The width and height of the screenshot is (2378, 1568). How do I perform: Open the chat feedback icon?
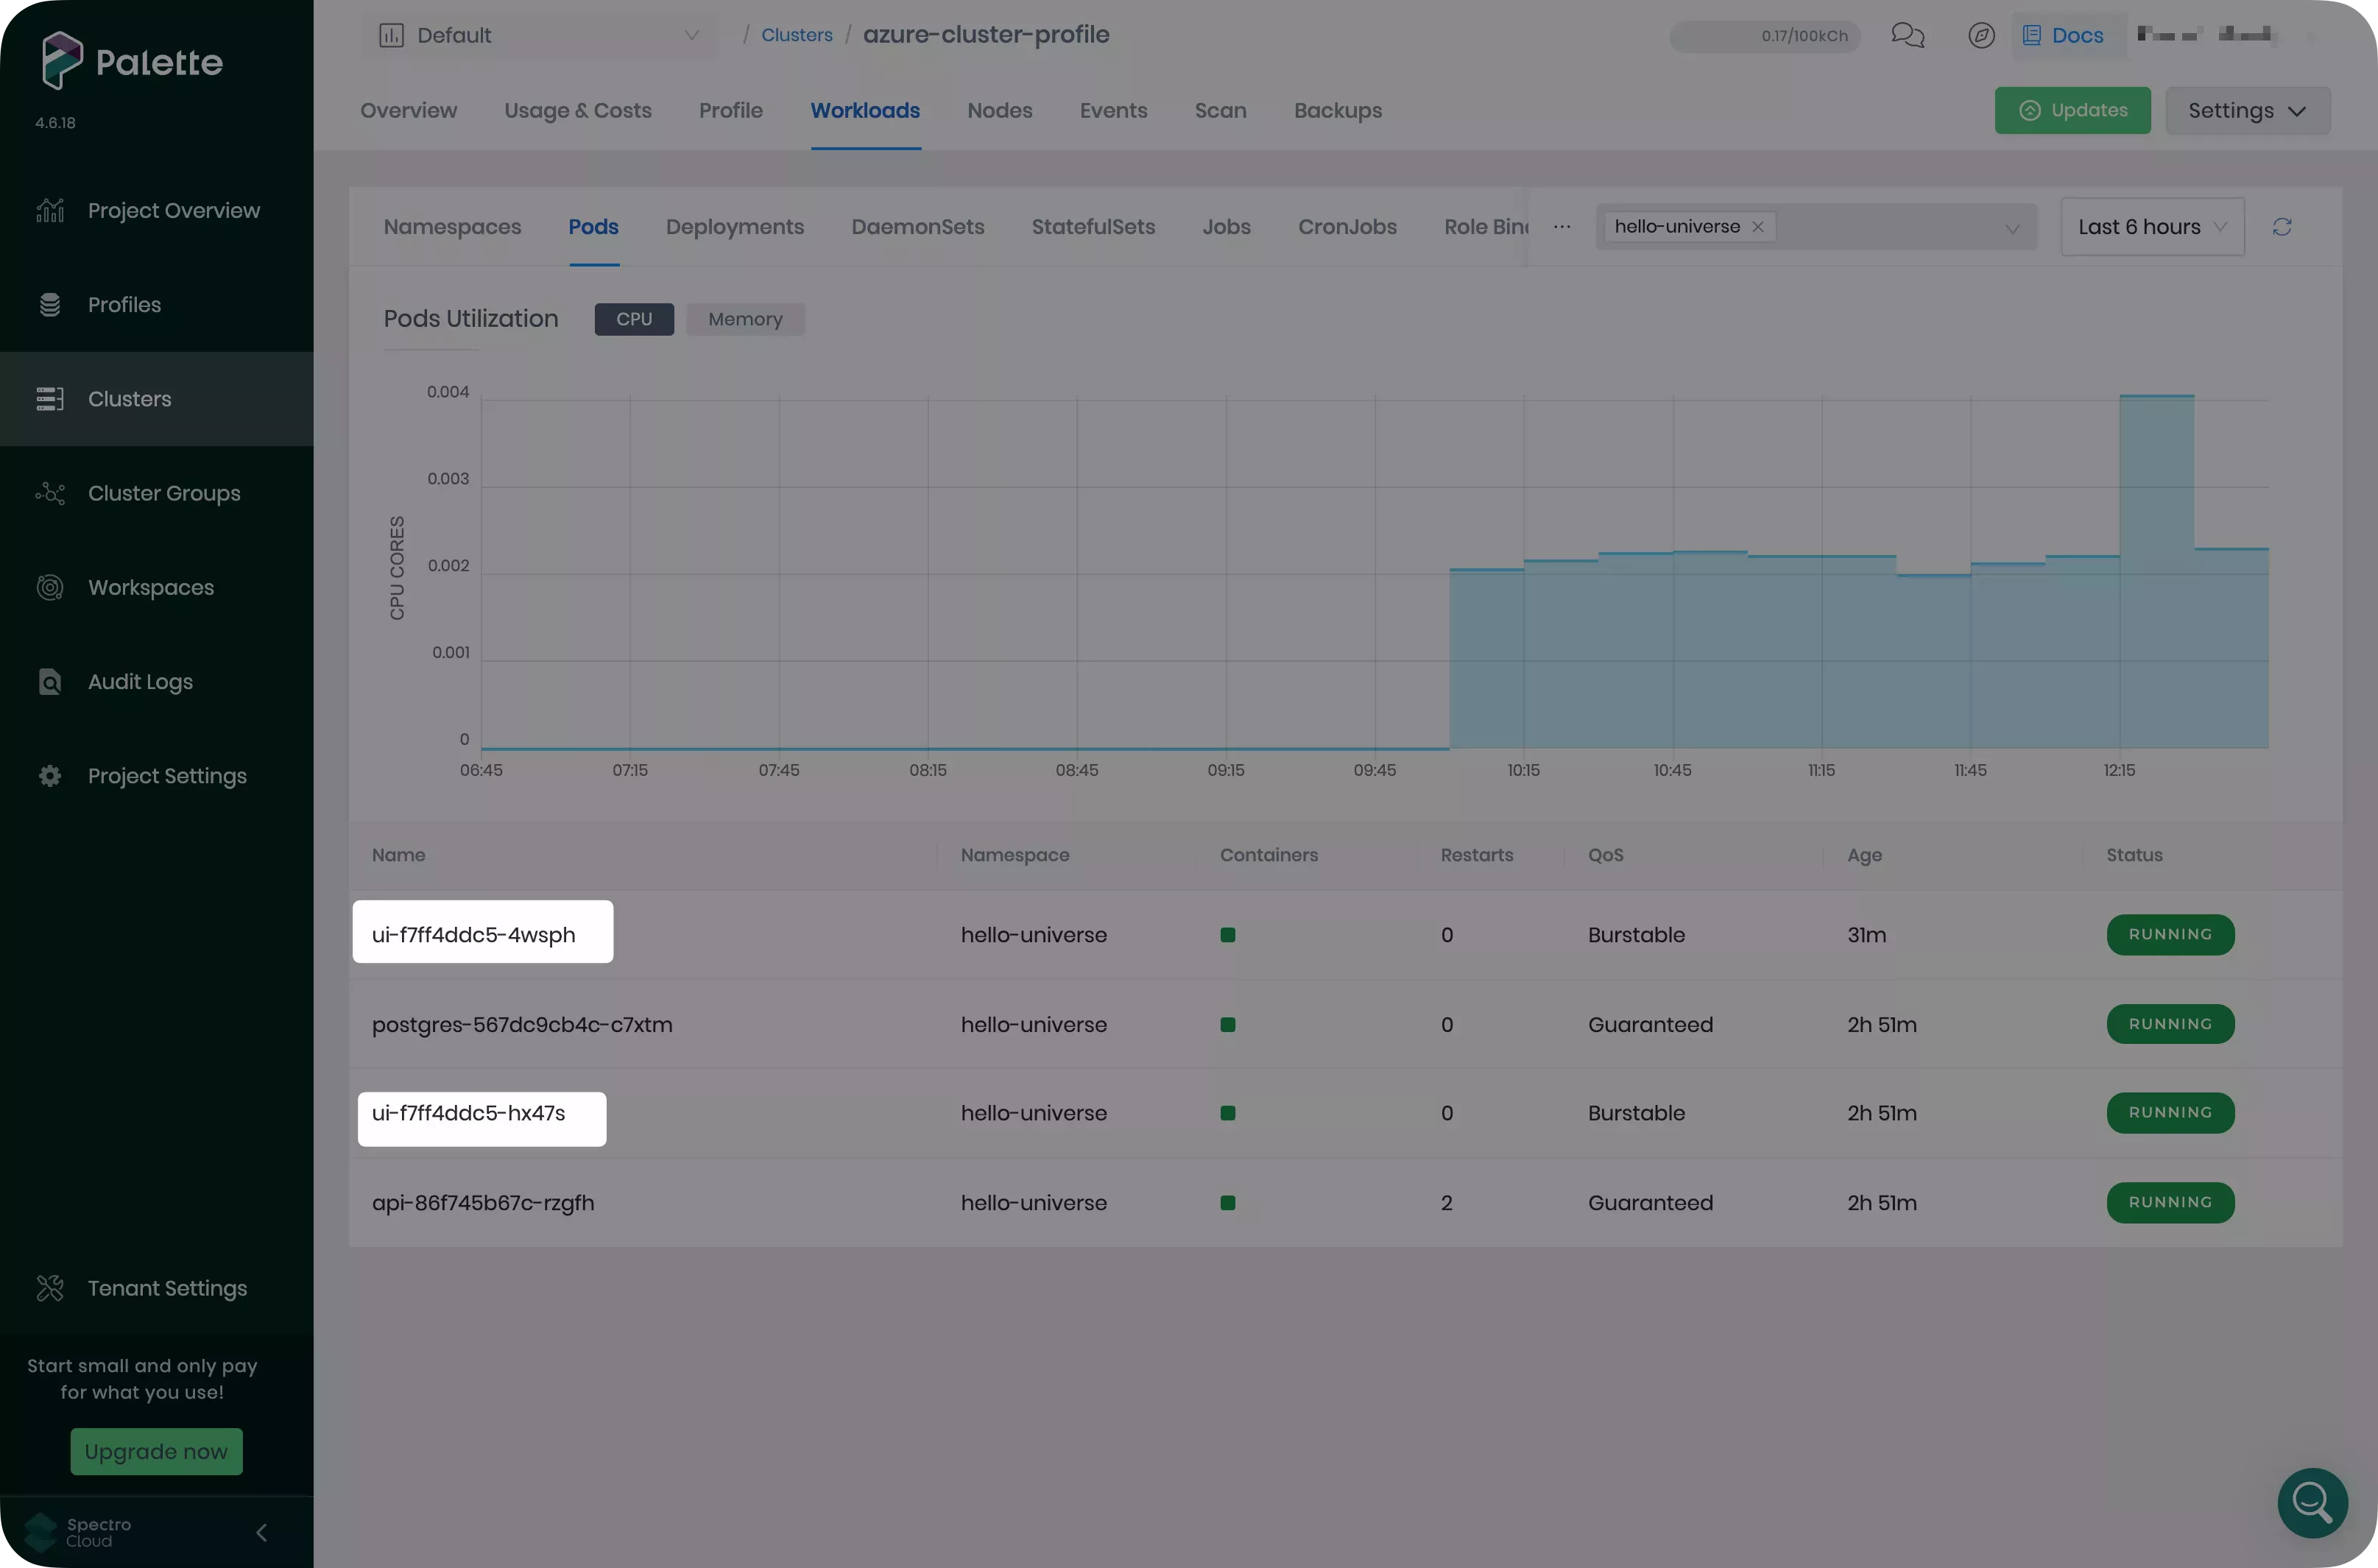(1908, 35)
